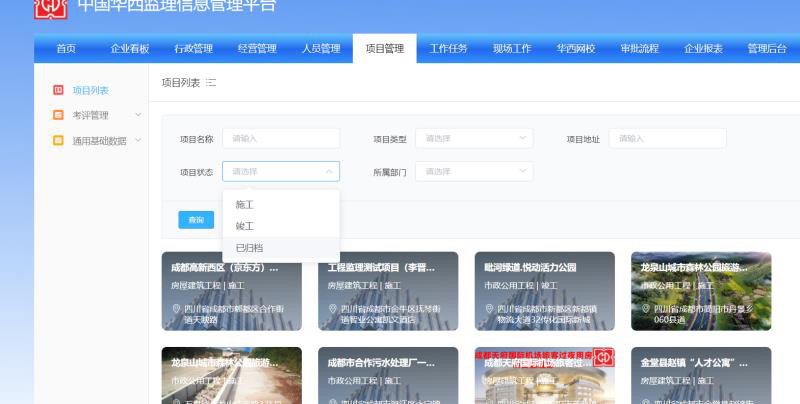800x404 pixels.
Task: Expand the 通用基础数据 sidebar chevron
Action: [x=138, y=140]
